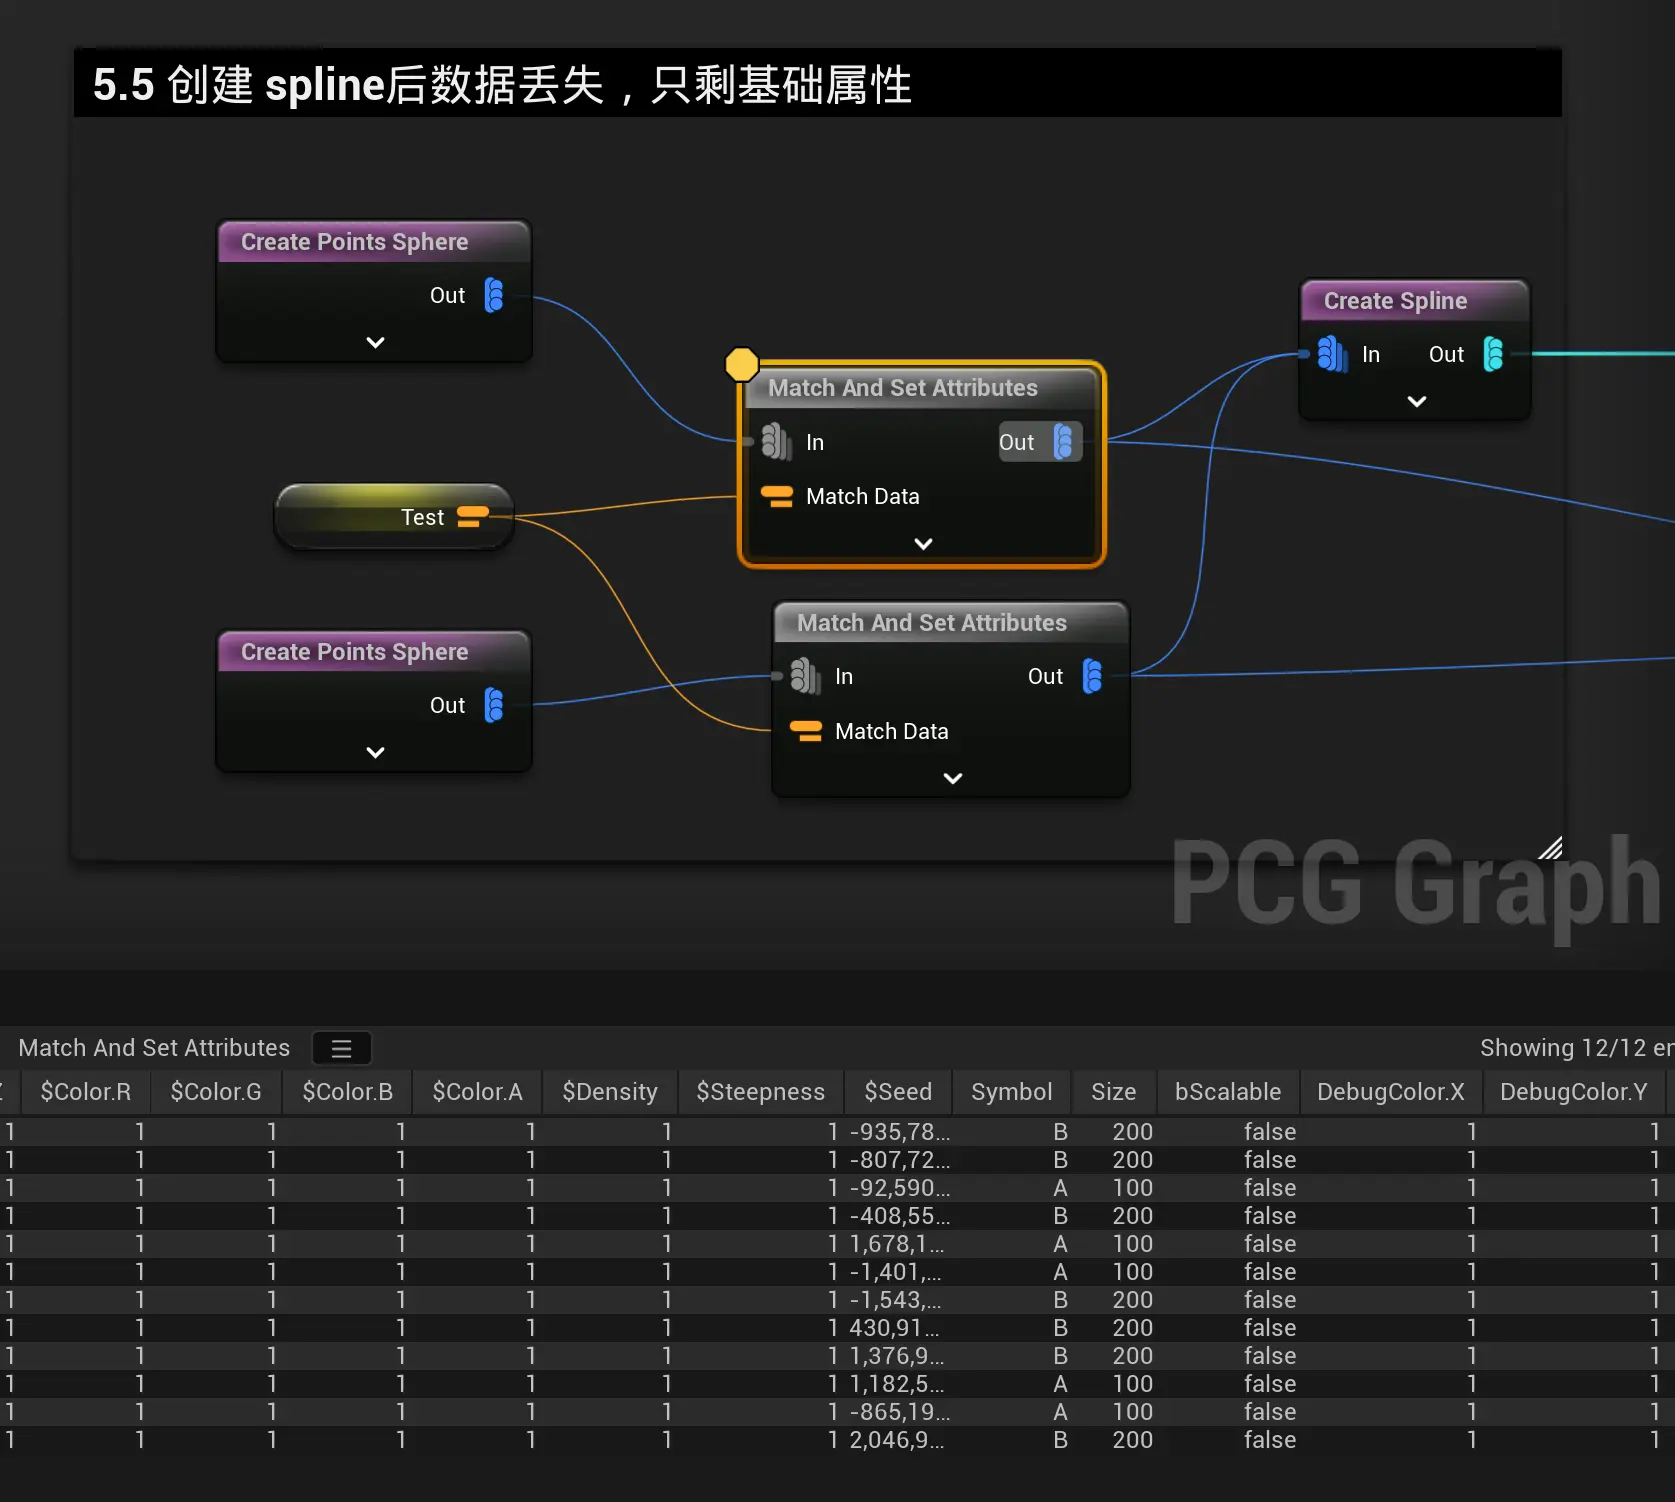Click the Create Spline In pin
The width and height of the screenshot is (1675, 1502).
coord(1331,354)
